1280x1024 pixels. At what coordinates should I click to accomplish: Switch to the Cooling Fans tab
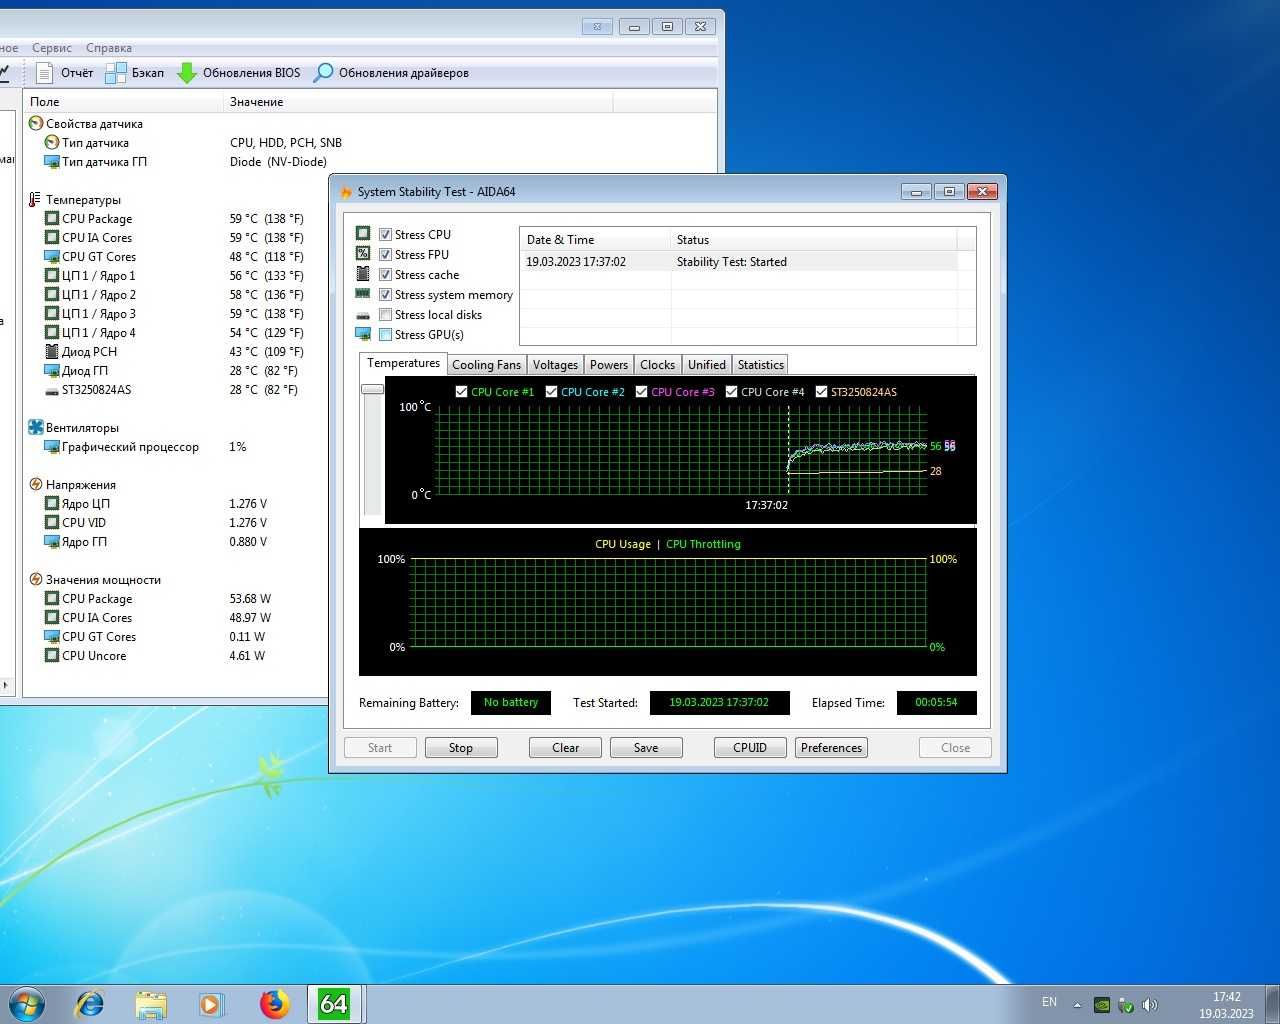486,365
